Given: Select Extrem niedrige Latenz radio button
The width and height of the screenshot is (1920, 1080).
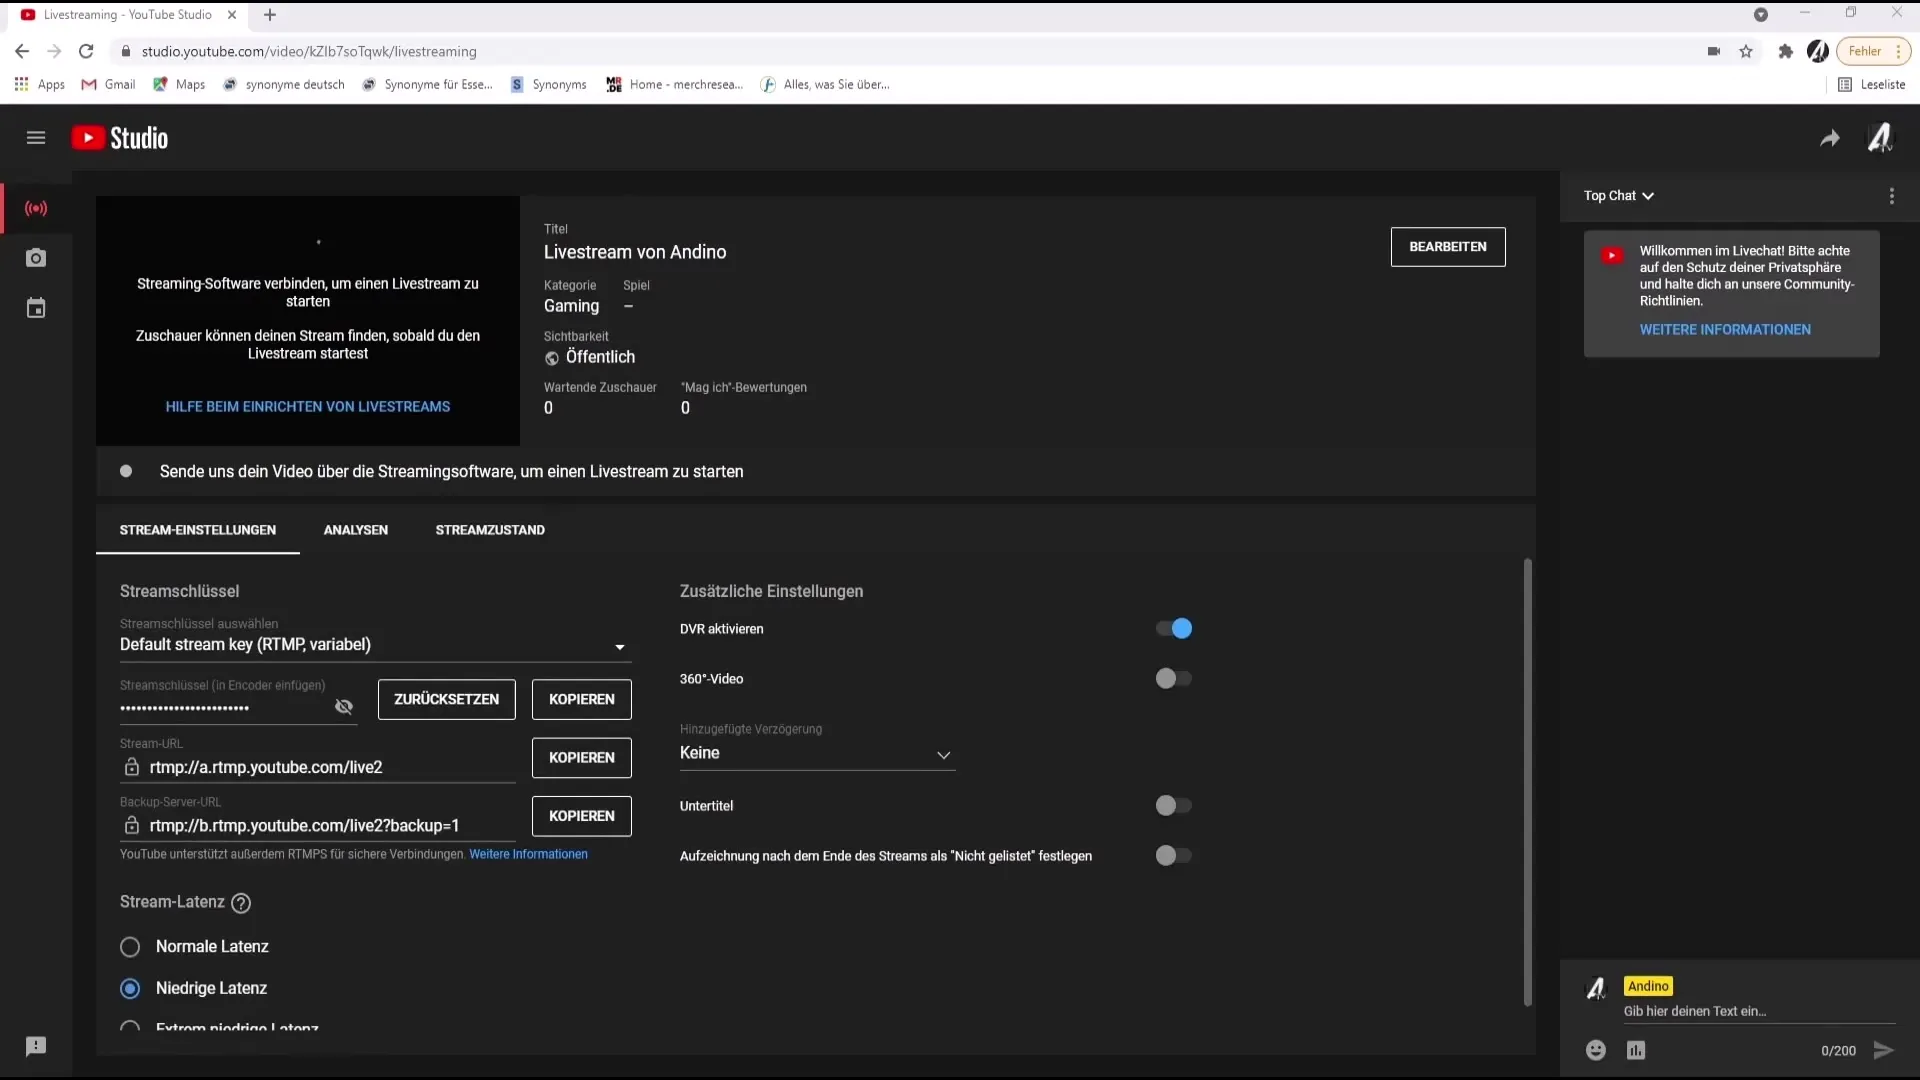Looking at the screenshot, I should coord(131,1029).
